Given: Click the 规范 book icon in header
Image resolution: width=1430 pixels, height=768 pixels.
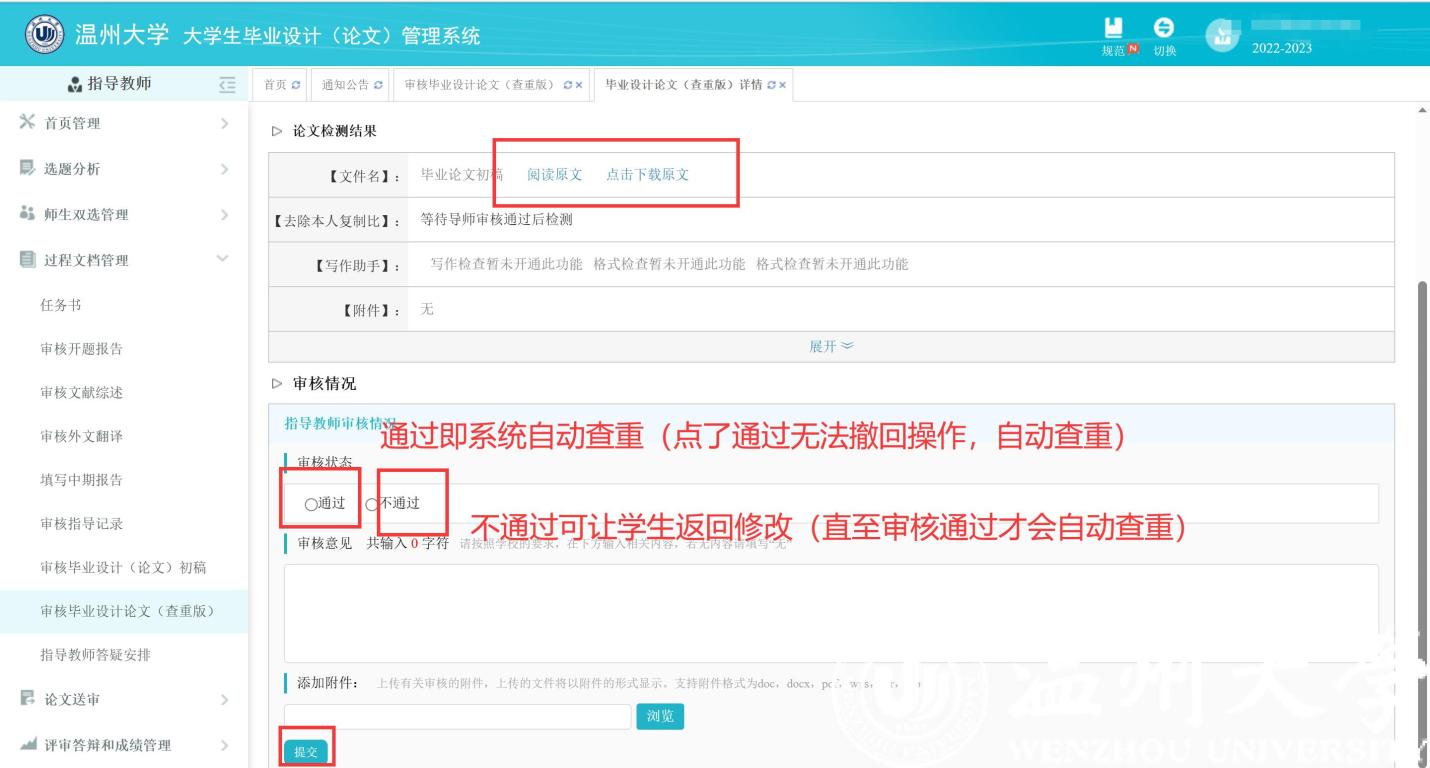Looking at the screenshot, I should point(1113,28).
